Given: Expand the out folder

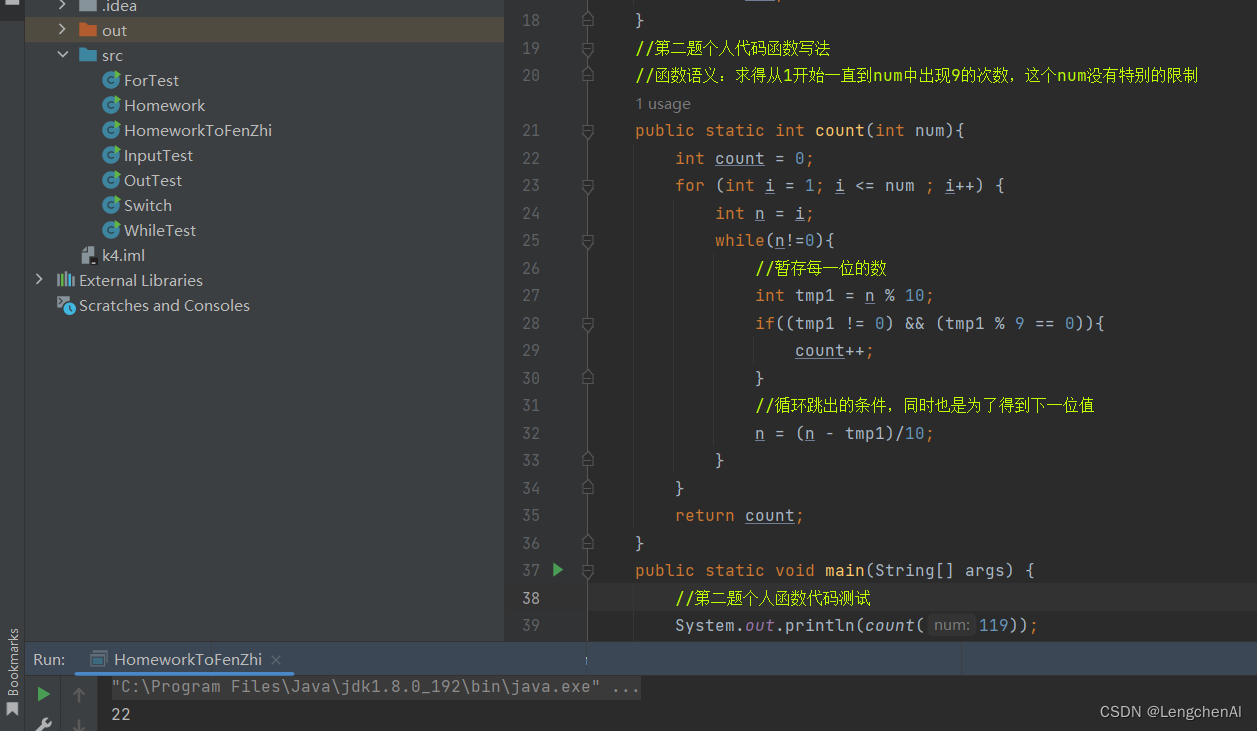Looking at the screenshot, I should (x=63, y=30).
